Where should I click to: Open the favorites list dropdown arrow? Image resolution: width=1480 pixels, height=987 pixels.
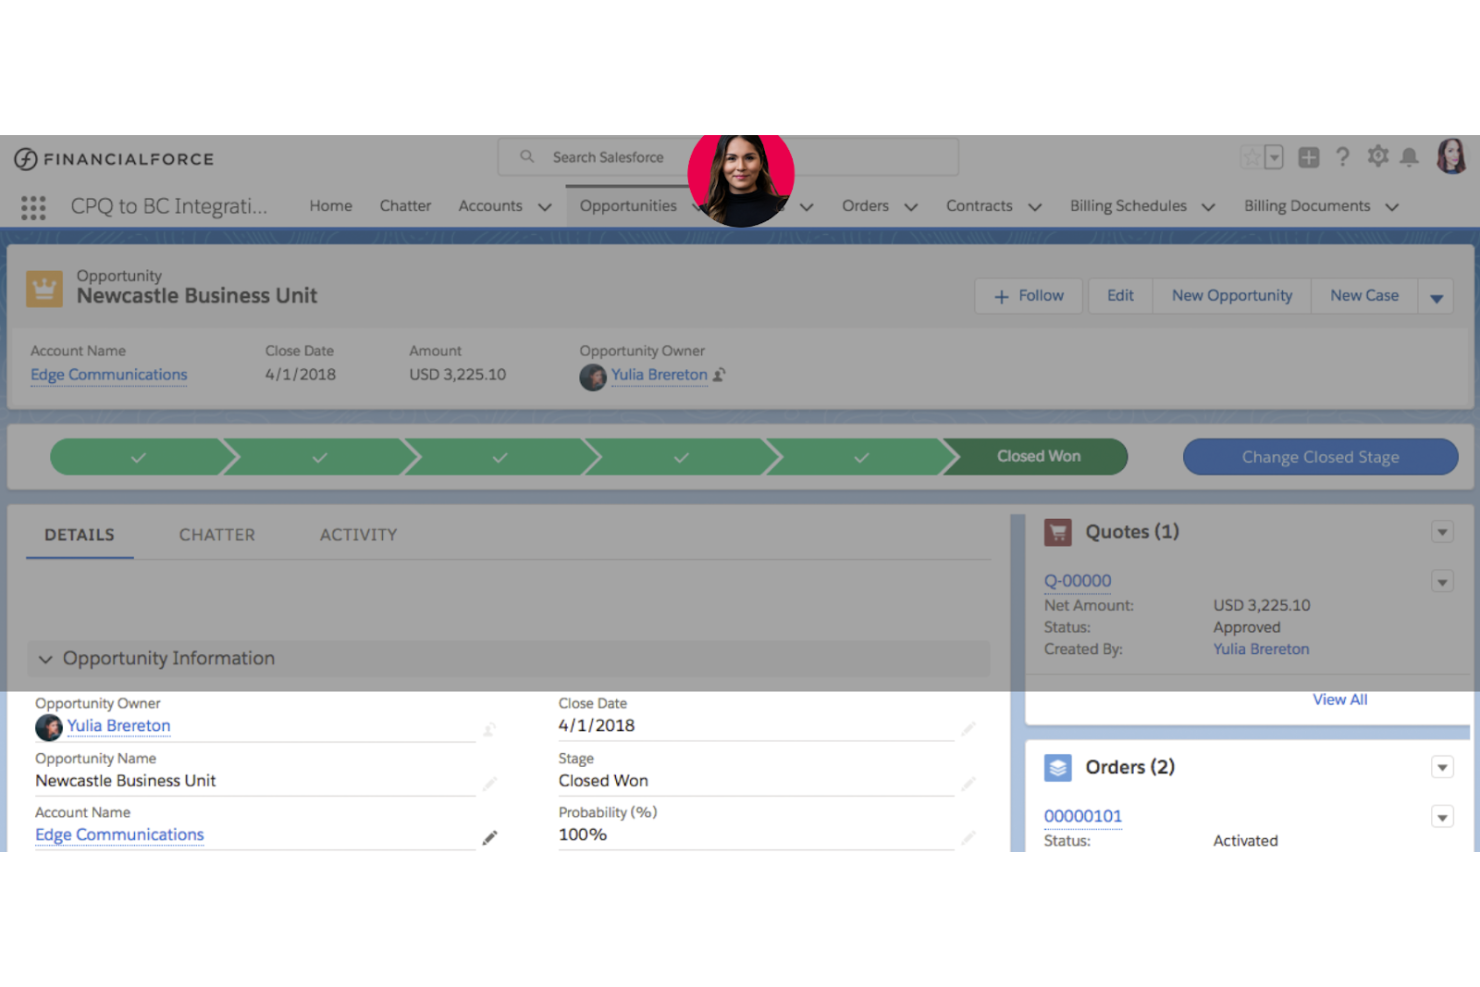pos(1274,157)
